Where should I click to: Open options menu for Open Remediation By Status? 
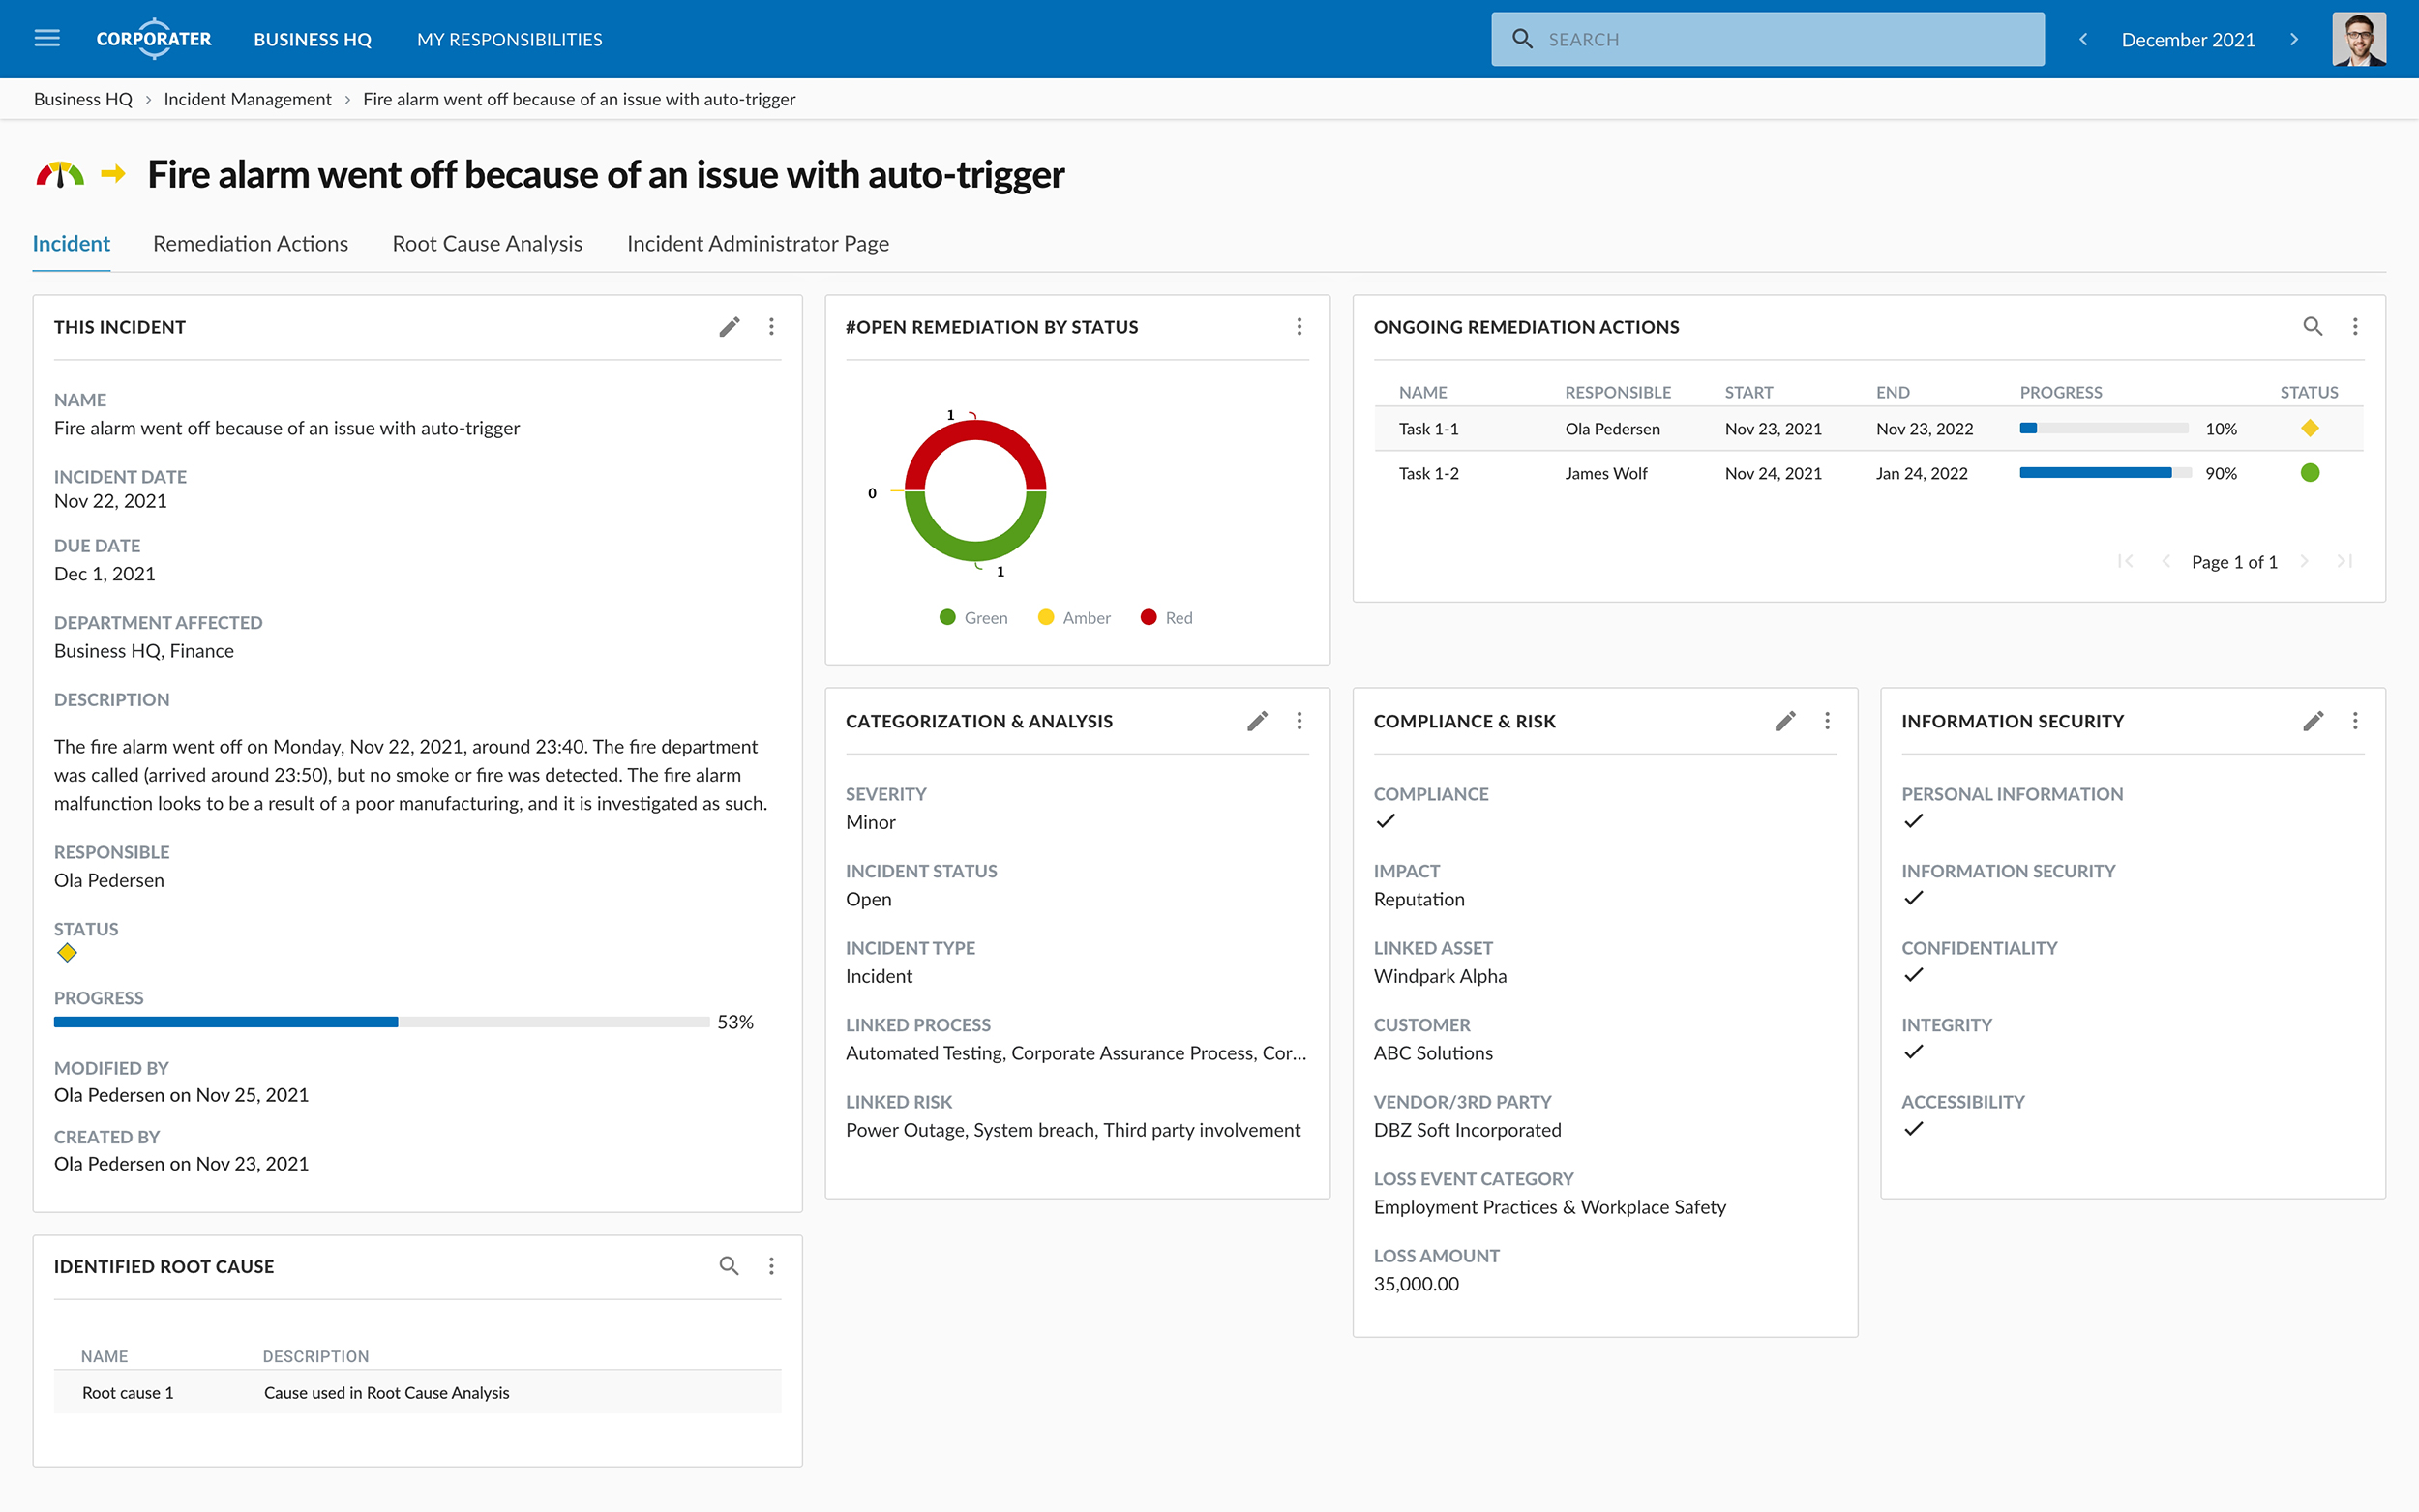[1299, 327]
